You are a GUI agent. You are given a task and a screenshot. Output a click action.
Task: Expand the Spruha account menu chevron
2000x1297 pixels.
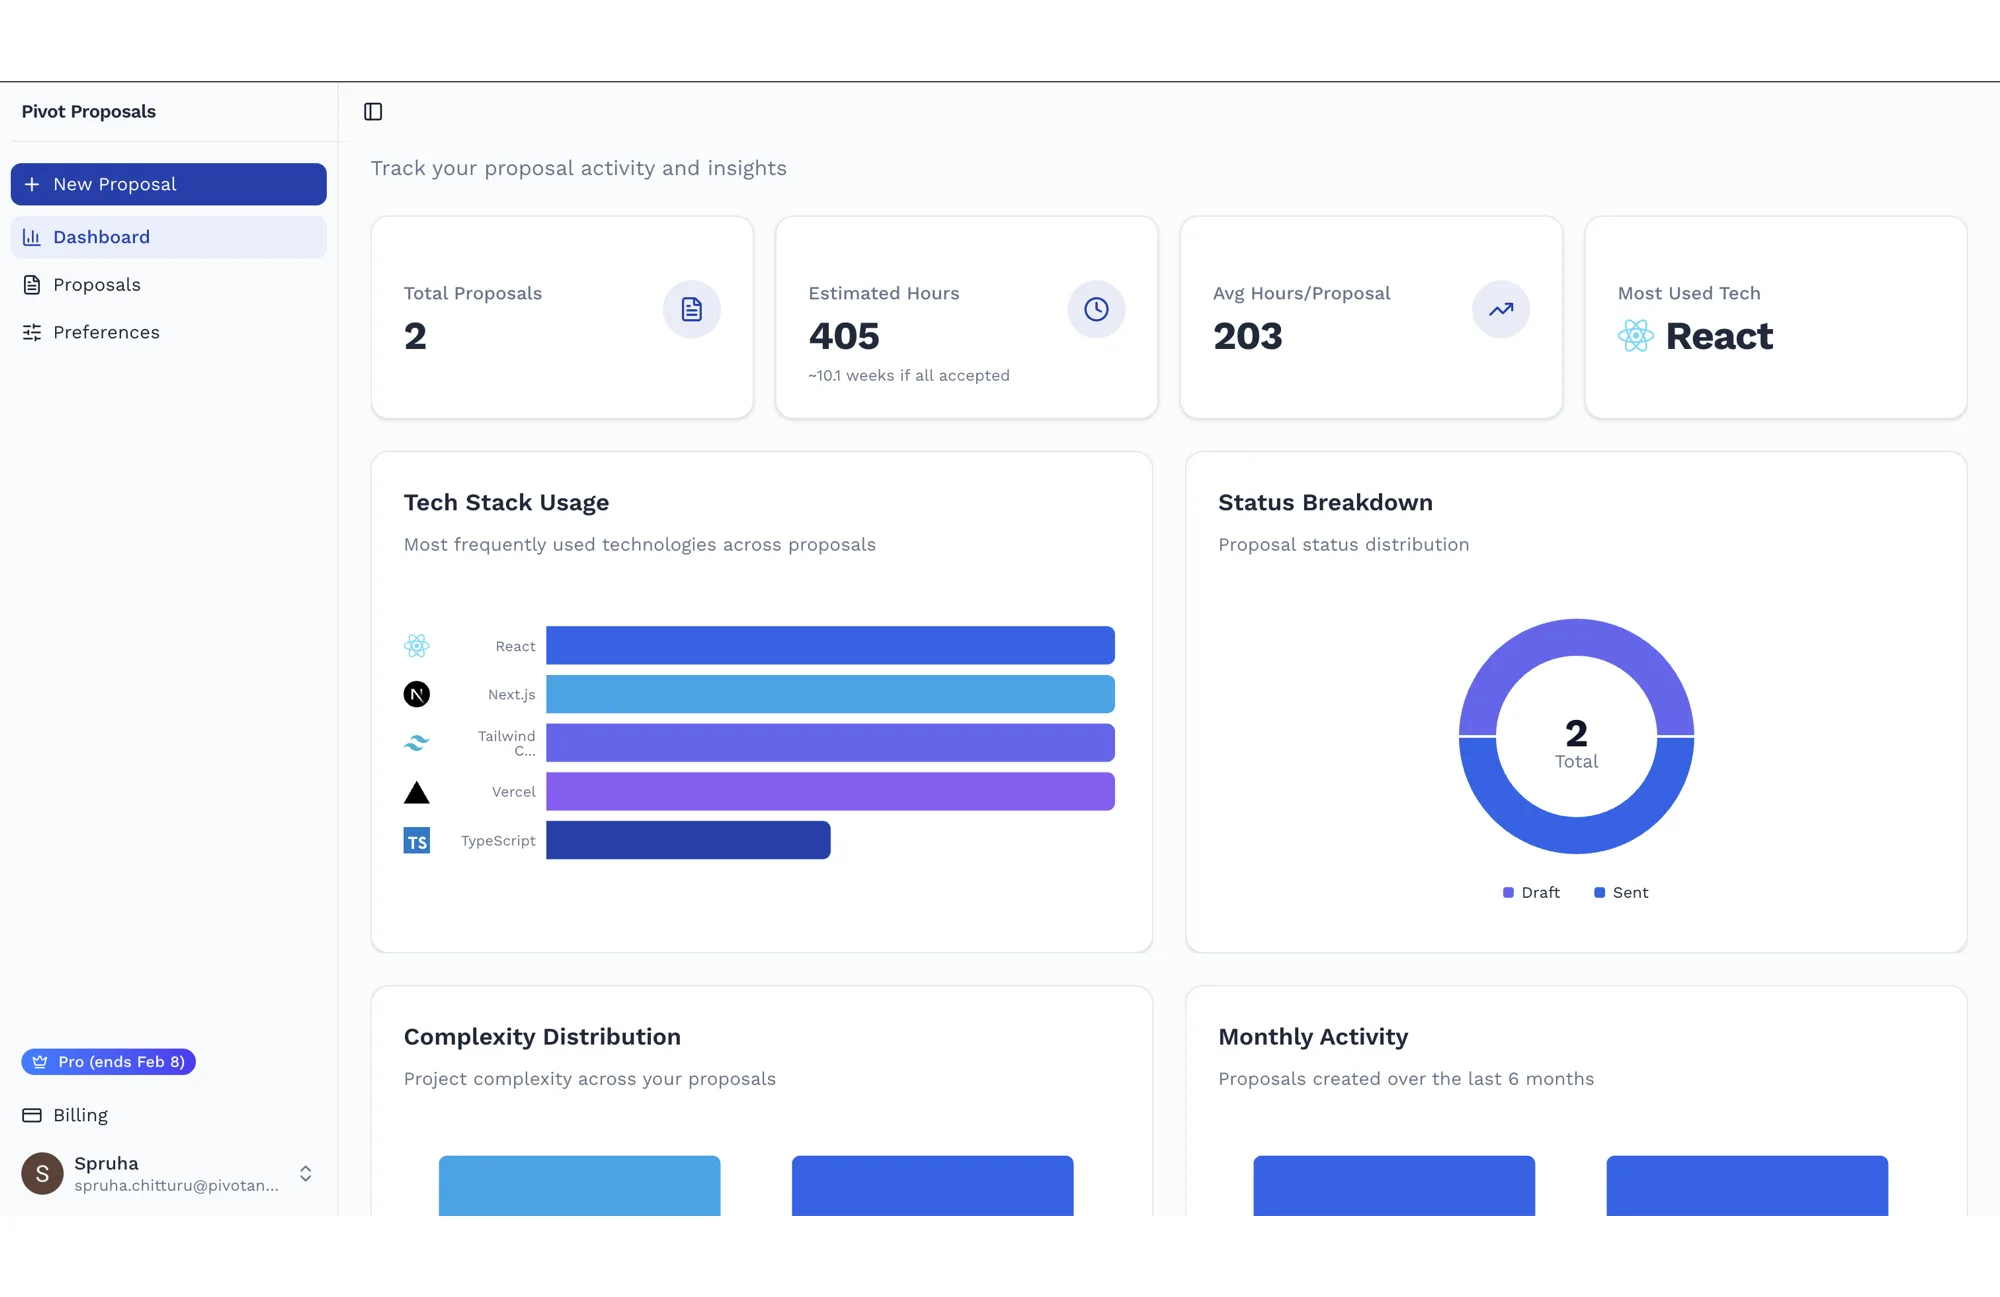tap(305, 1173)
